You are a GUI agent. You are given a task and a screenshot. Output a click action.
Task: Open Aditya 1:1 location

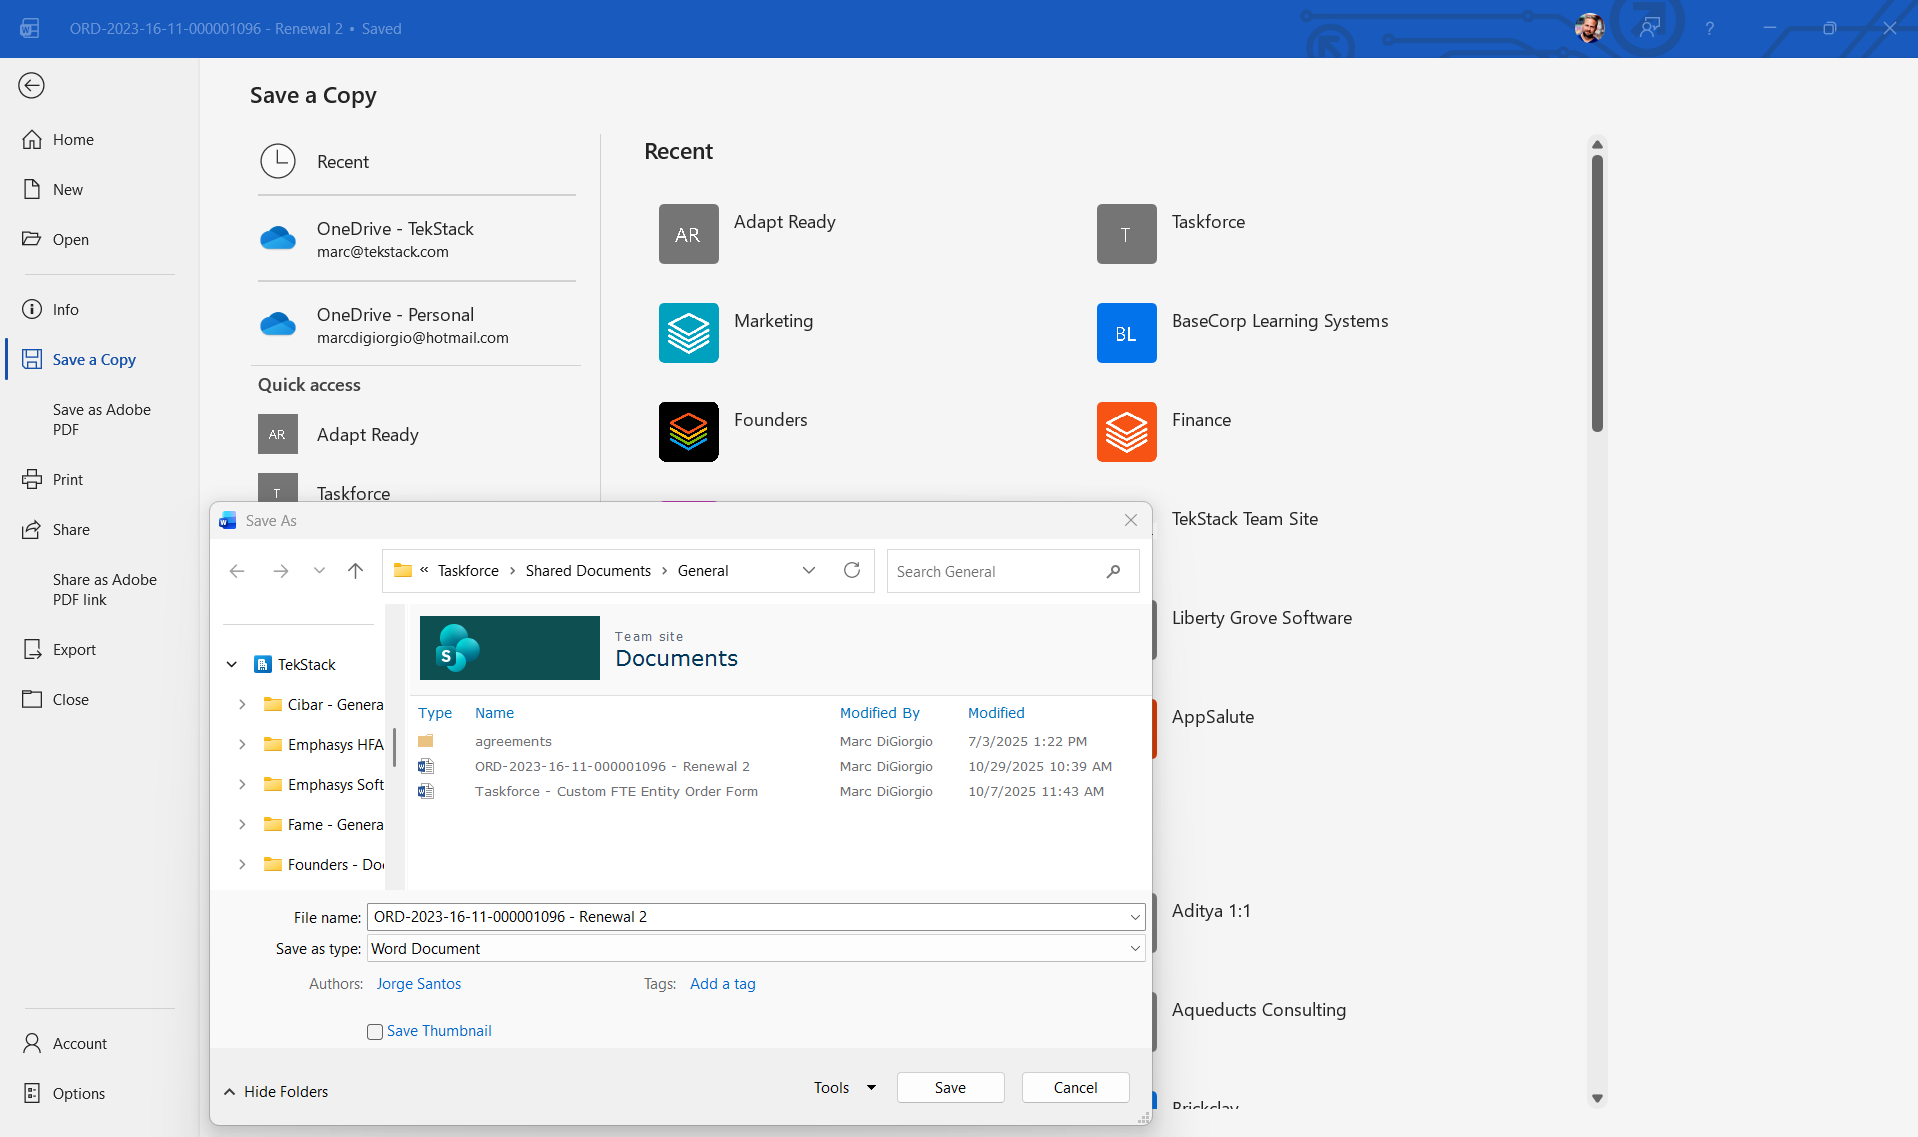[1211, 911]
